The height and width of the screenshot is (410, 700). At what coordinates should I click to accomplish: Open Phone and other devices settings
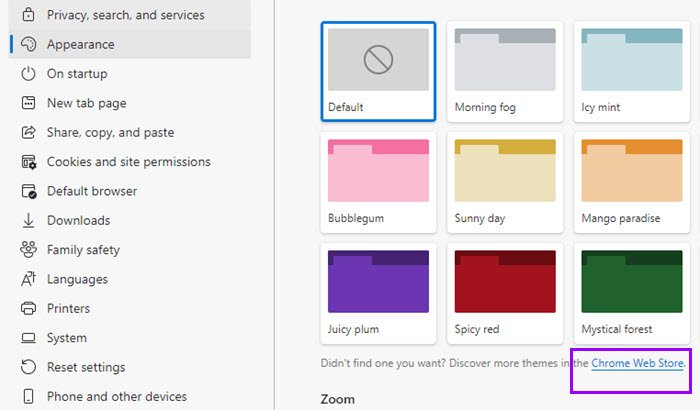pyautogui.click(x=129, y=396)
